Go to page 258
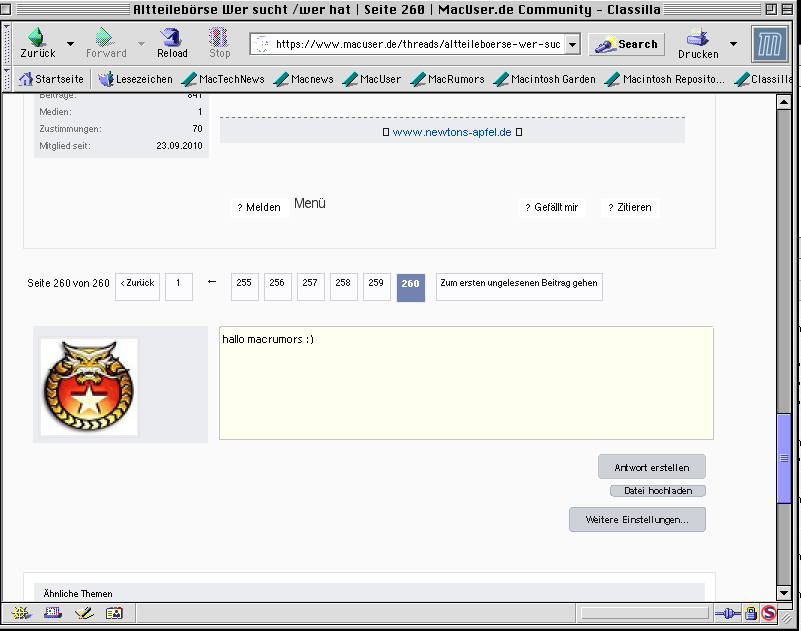Image resolution: width=801 pixels, height=631 pixels. point(343,287)
